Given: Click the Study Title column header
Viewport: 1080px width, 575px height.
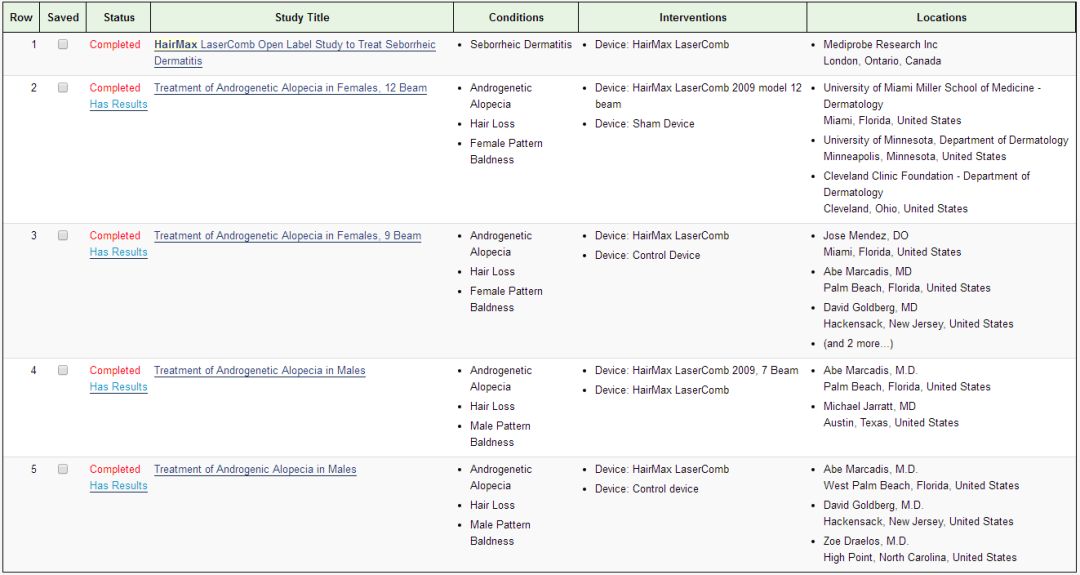Looking at the screenshot, I should tap(301, 17).
